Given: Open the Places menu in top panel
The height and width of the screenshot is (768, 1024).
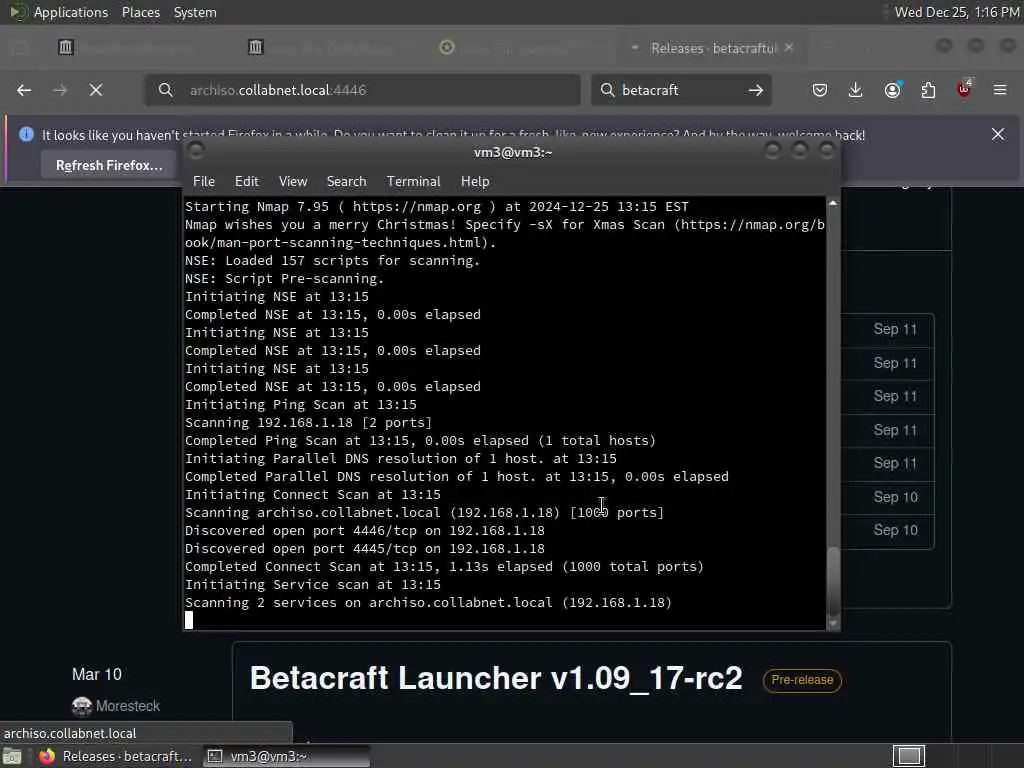Looking at the screenshot, I should (x=141, y=12).
